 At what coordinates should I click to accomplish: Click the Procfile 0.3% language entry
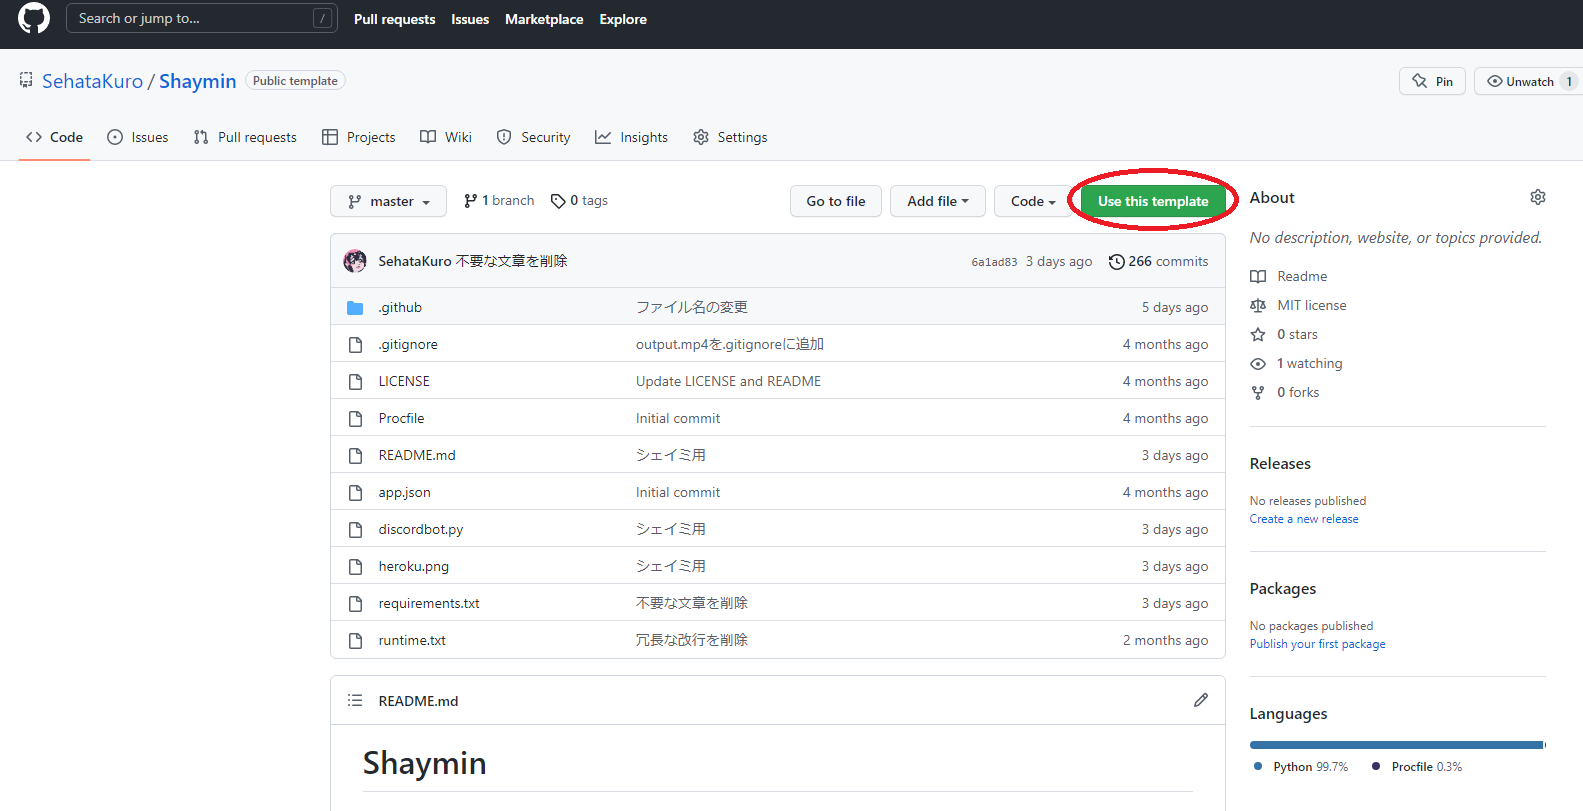(x=1417, y=767)
